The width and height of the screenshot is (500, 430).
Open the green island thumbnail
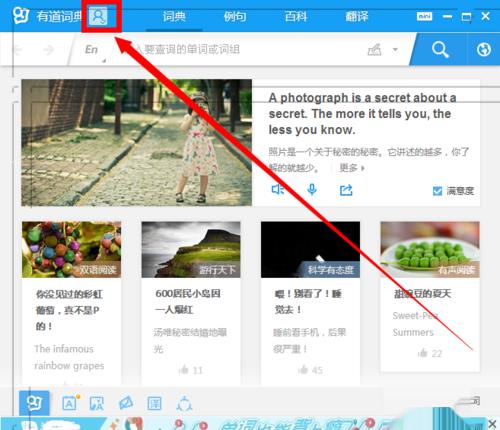[191, 249]
